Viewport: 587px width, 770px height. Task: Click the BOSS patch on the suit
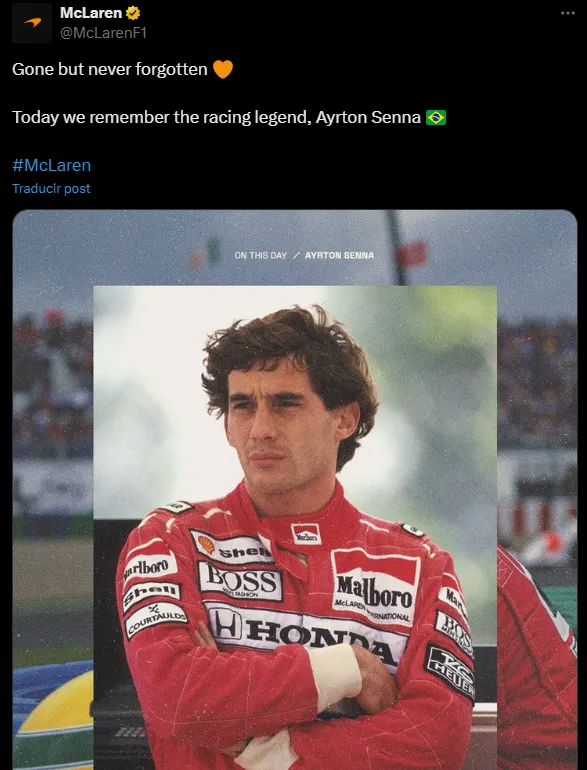[240, 581]
